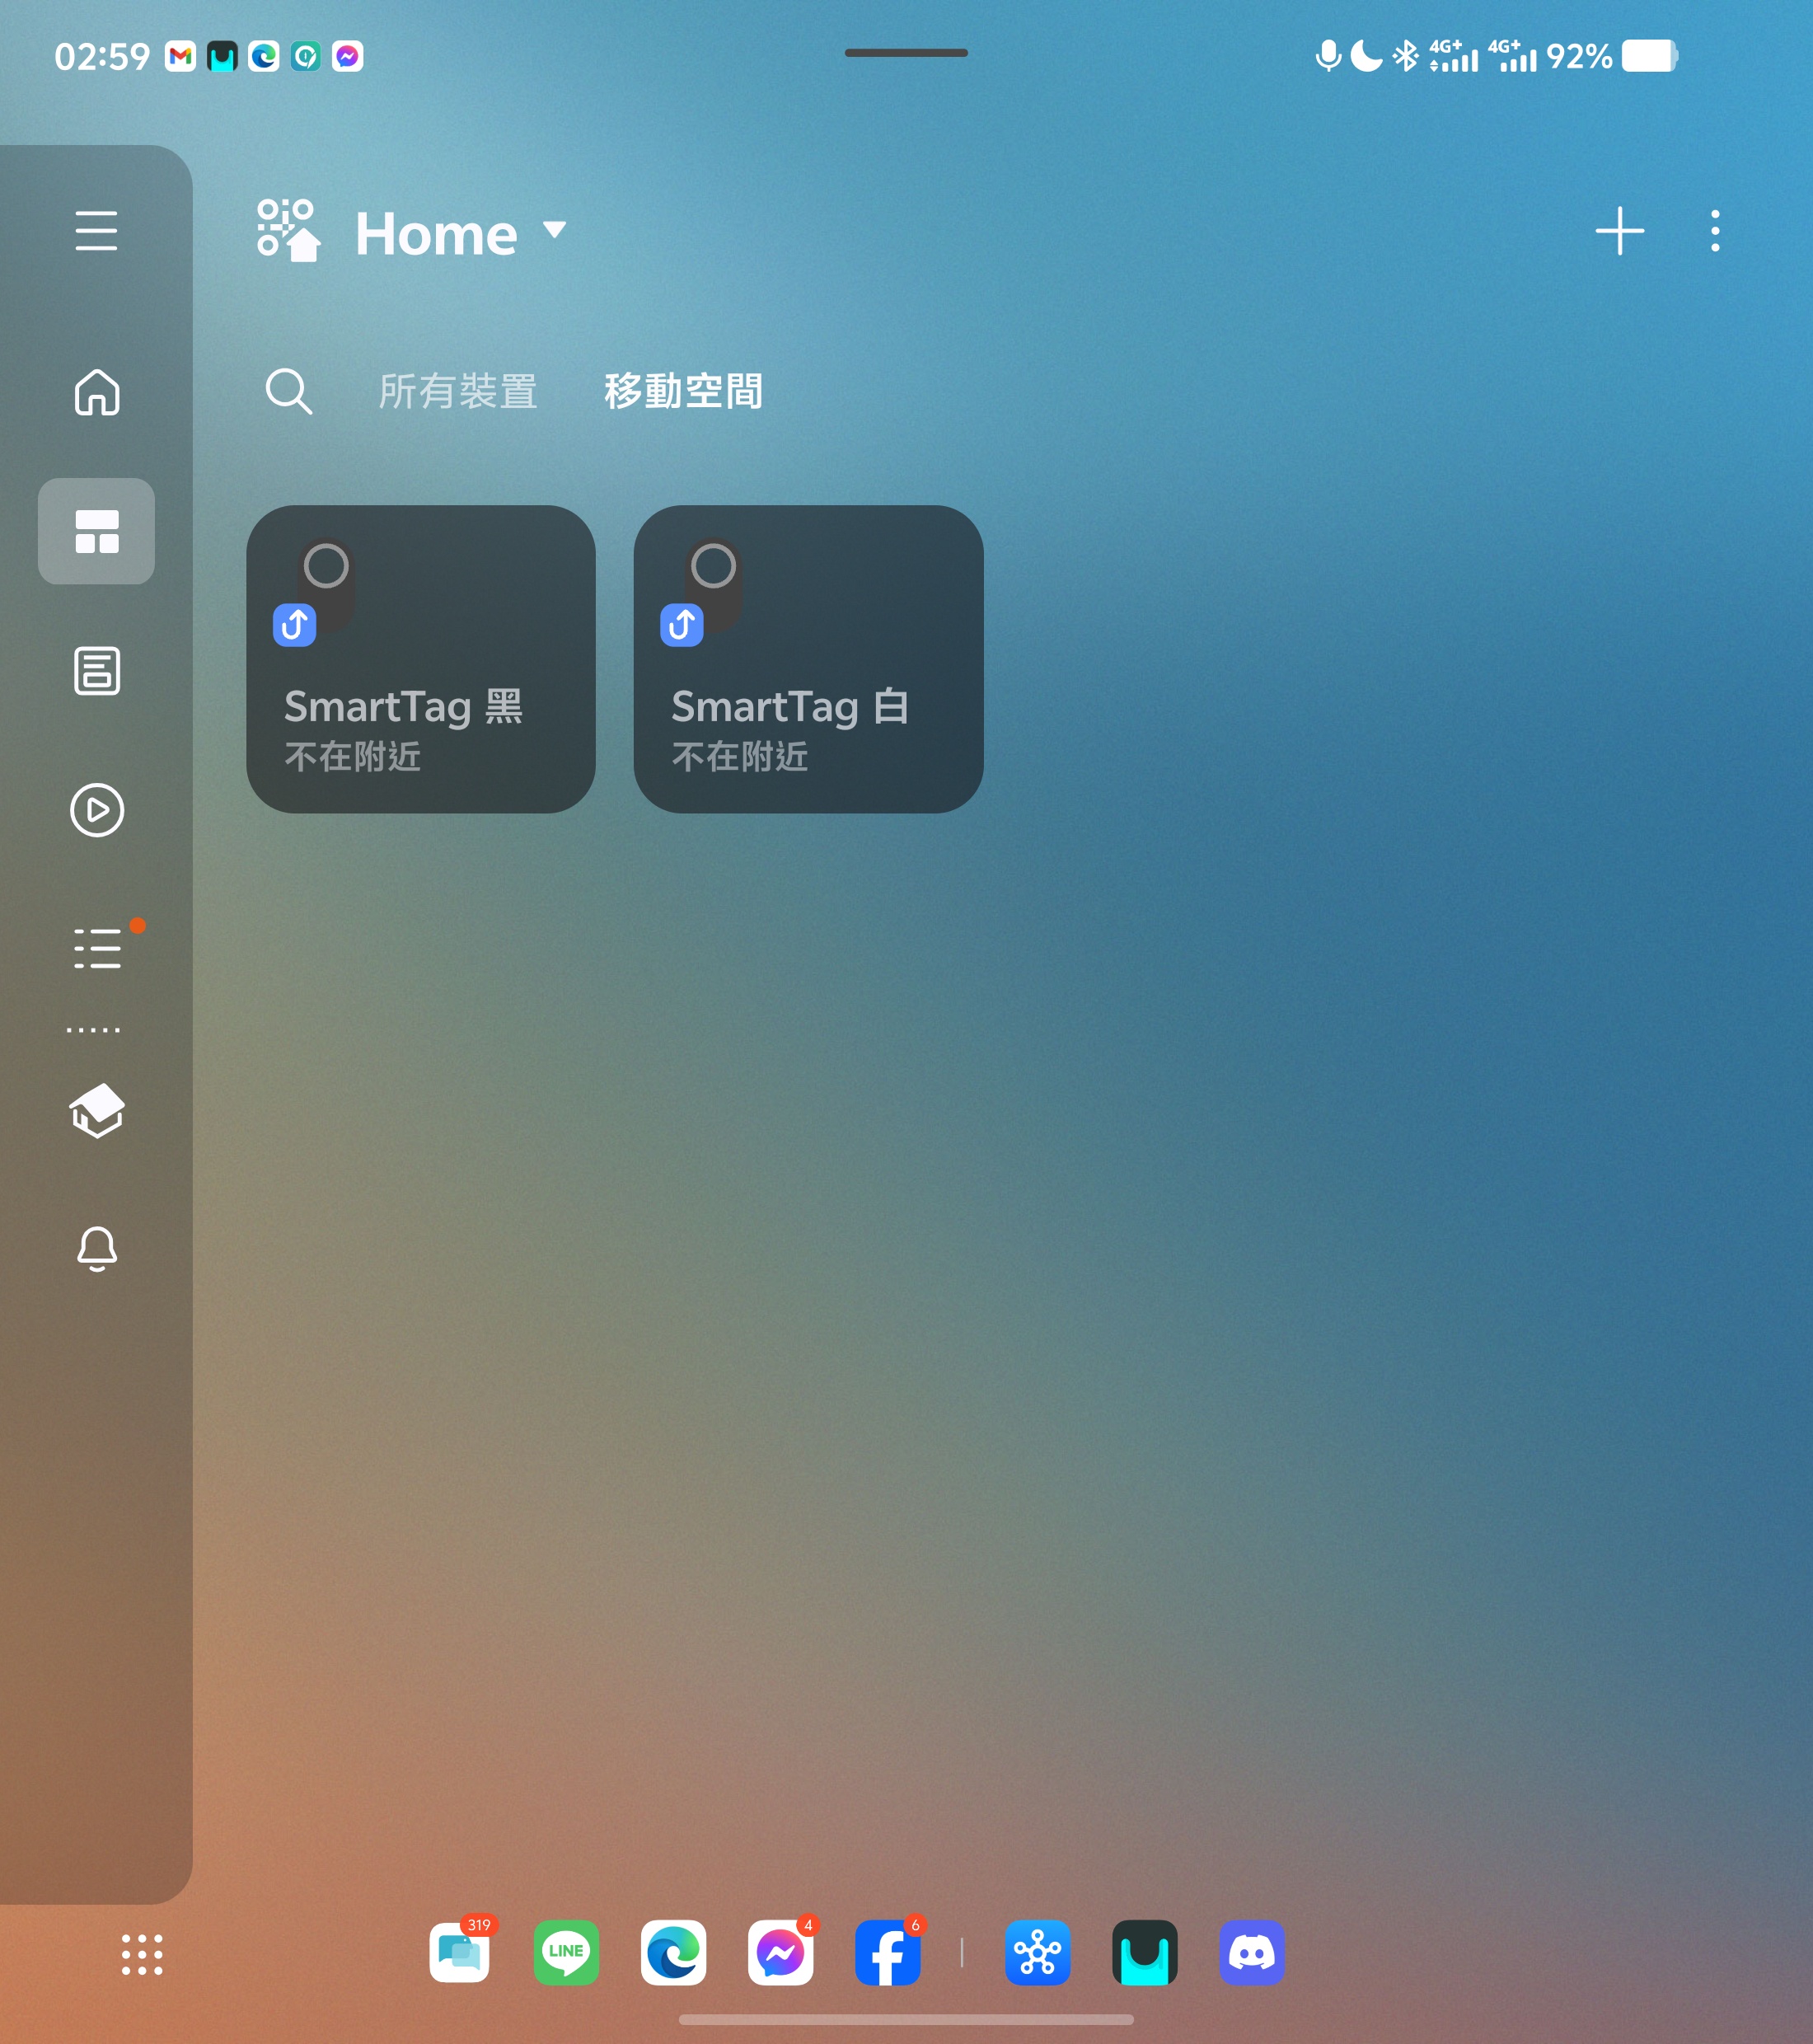
Task: Open the hamburger menu in sidebar
Action: click(x=96, y=231)
